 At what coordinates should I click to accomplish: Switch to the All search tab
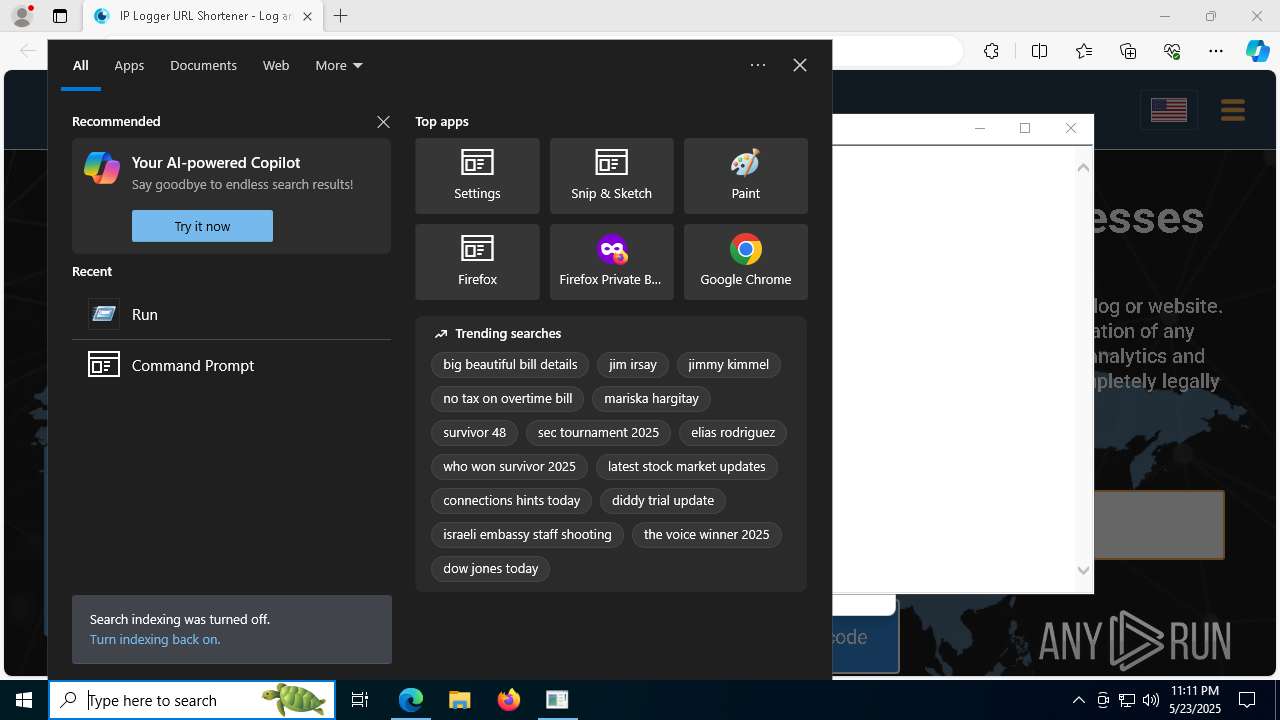click(x=81, y=65)
